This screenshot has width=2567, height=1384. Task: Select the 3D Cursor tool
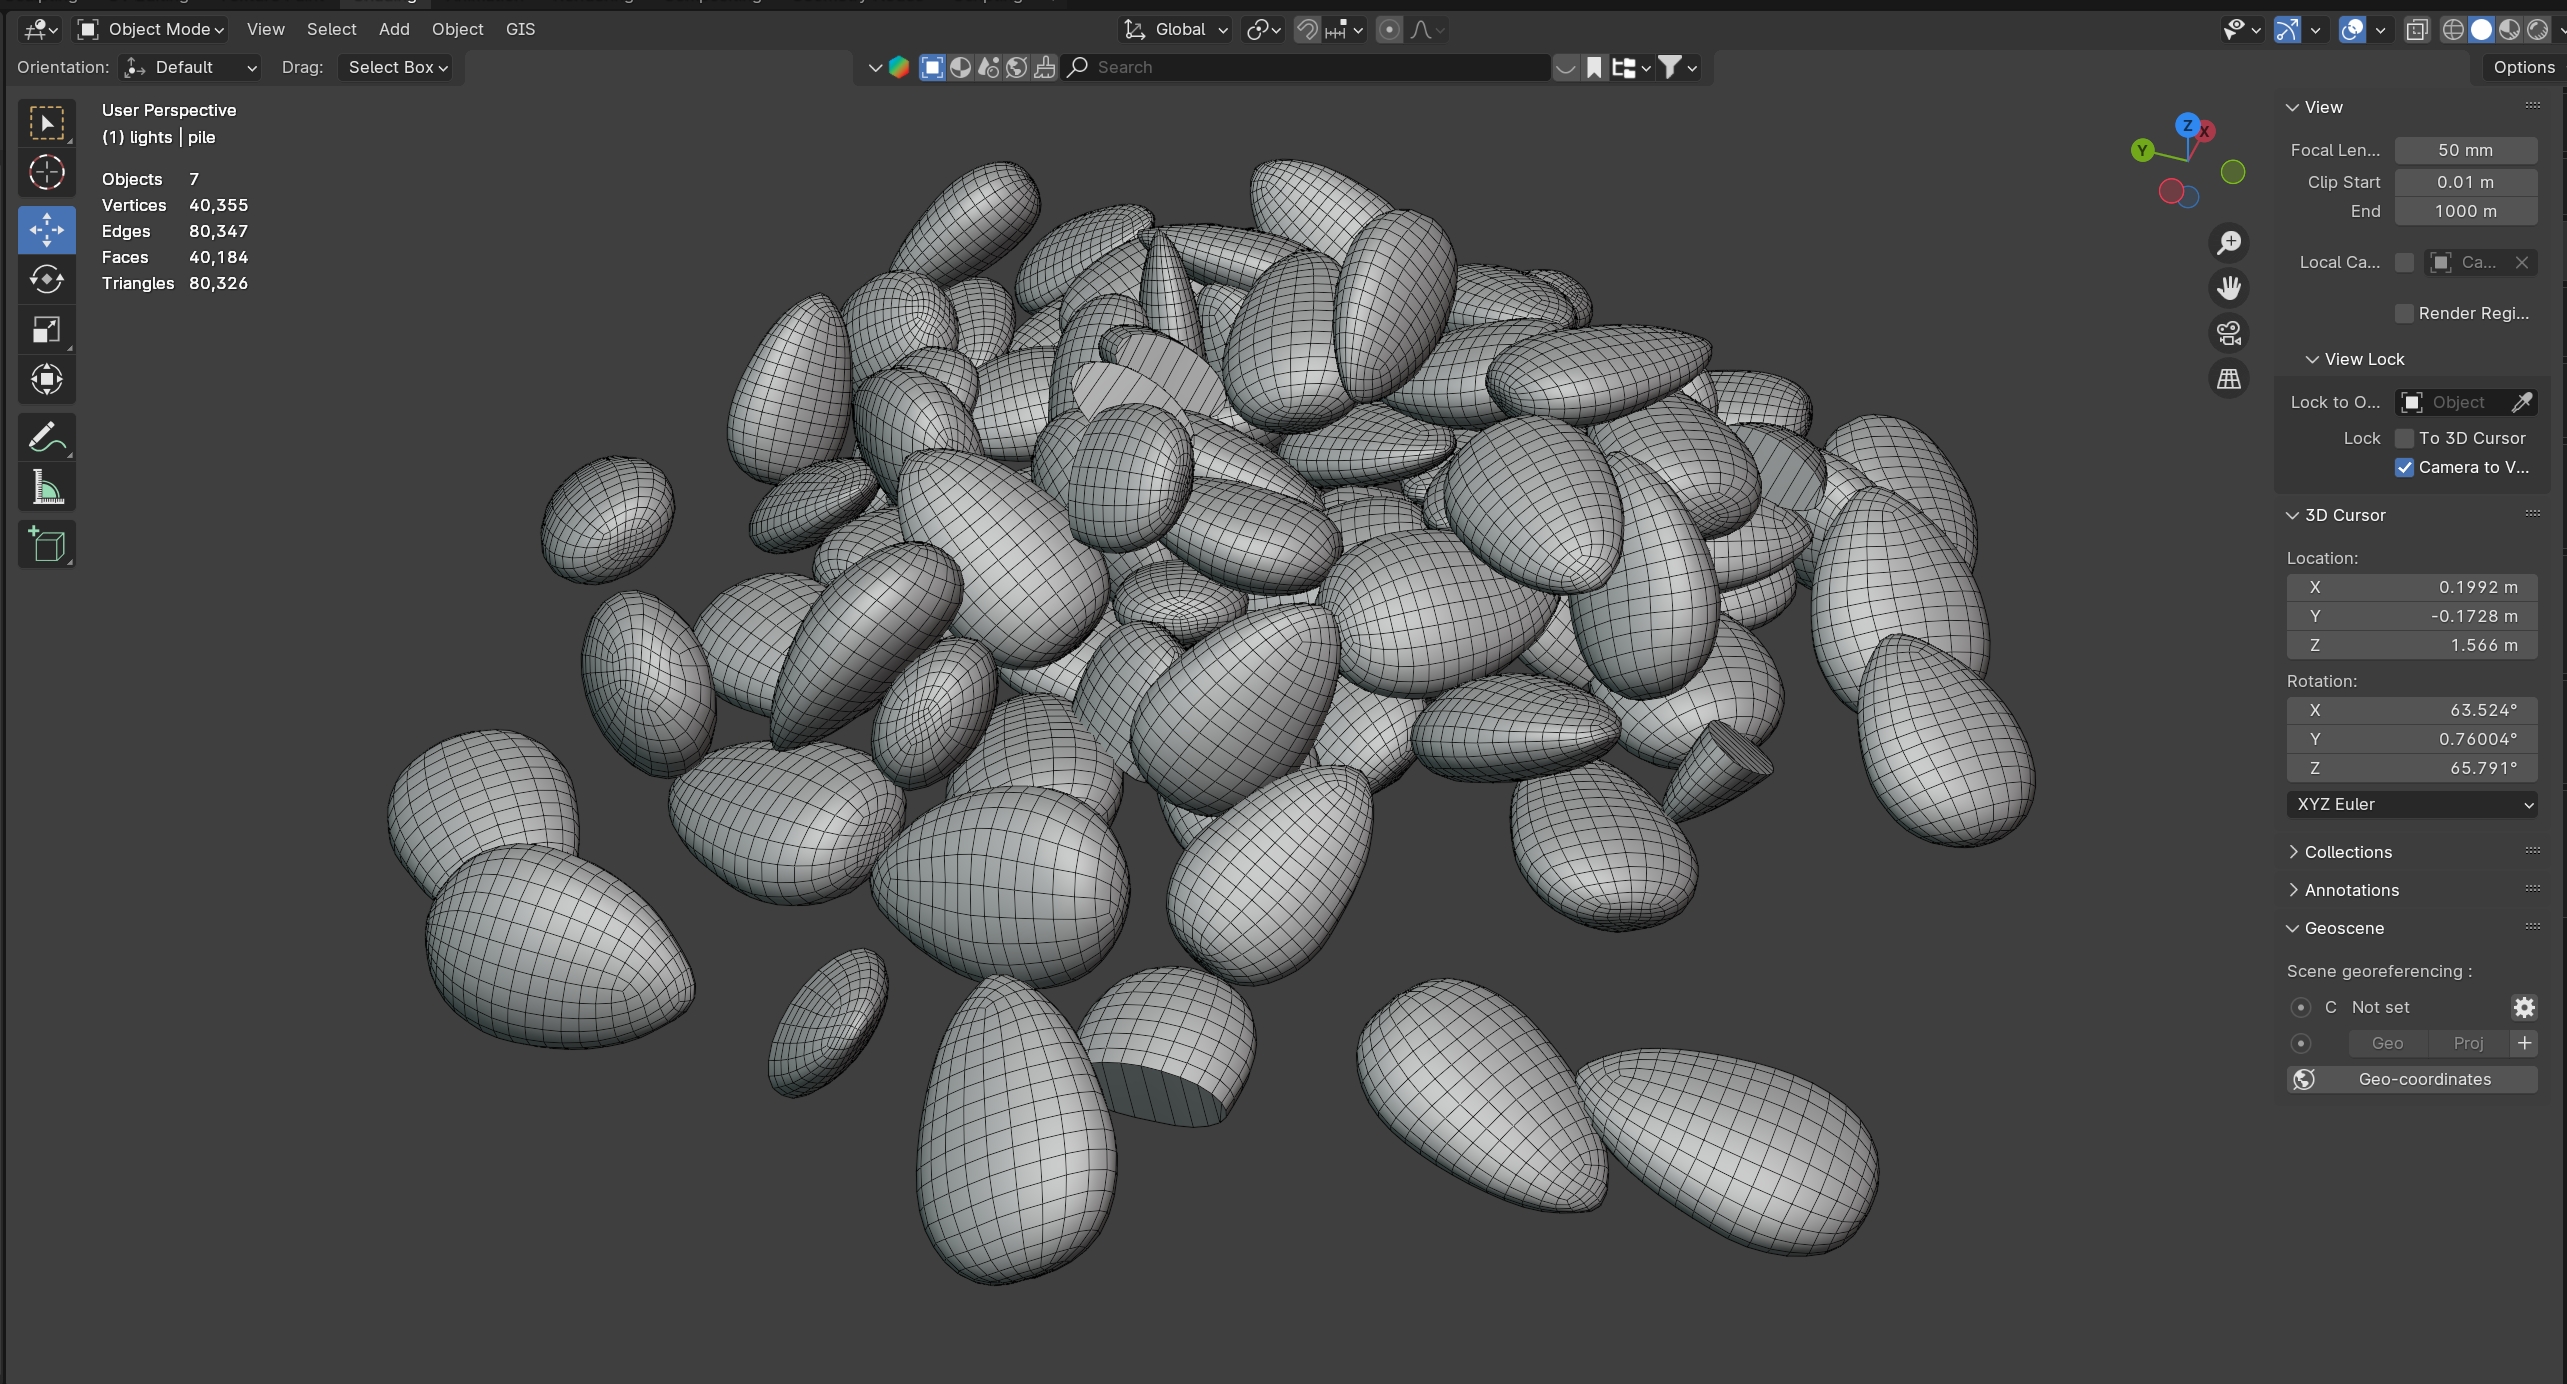coord(46,173)
